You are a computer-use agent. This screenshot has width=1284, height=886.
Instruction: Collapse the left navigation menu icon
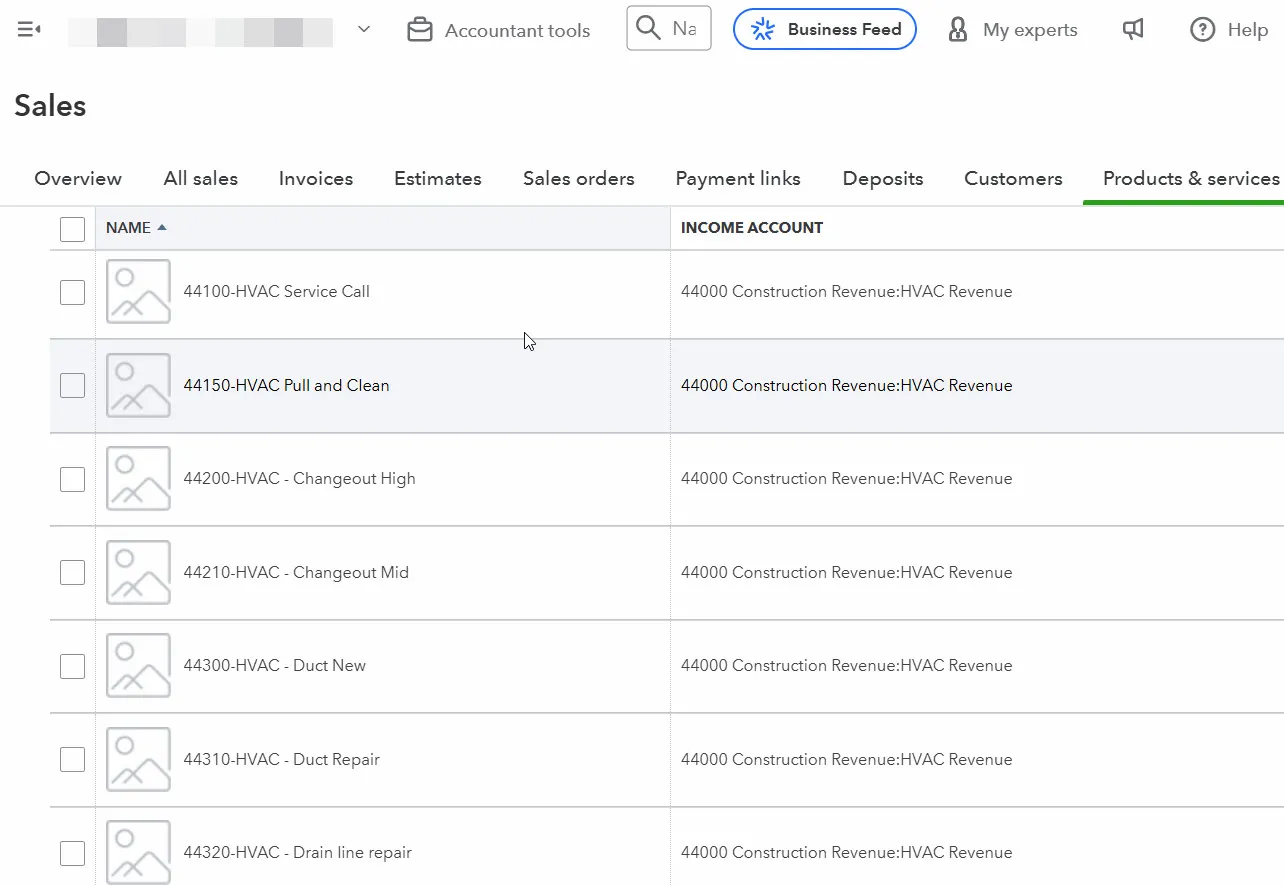[29, 30]
